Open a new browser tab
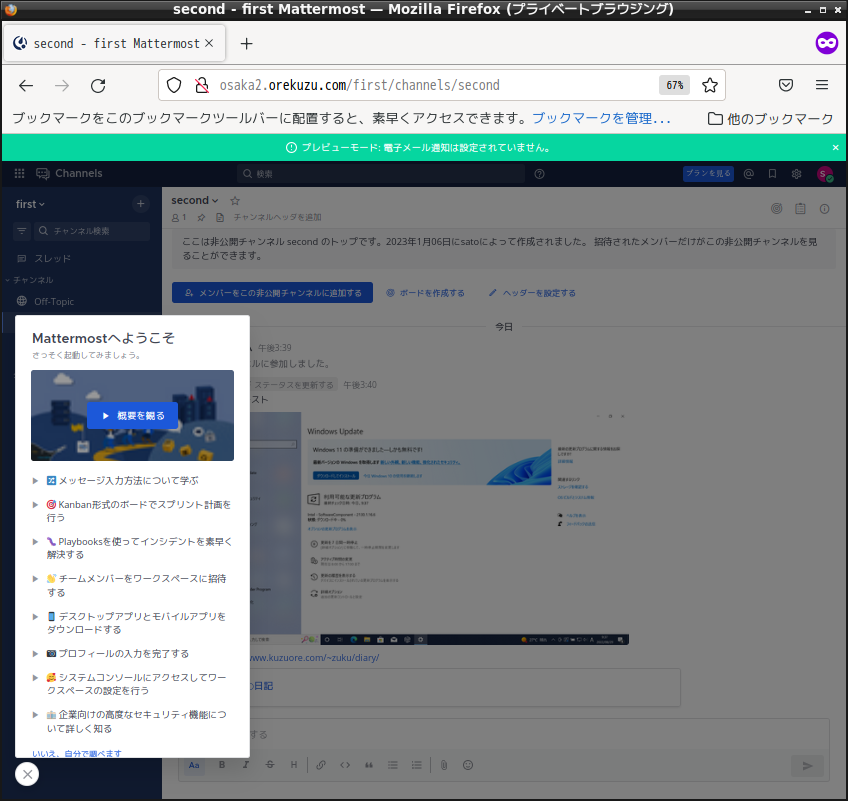 click(246, 44)
